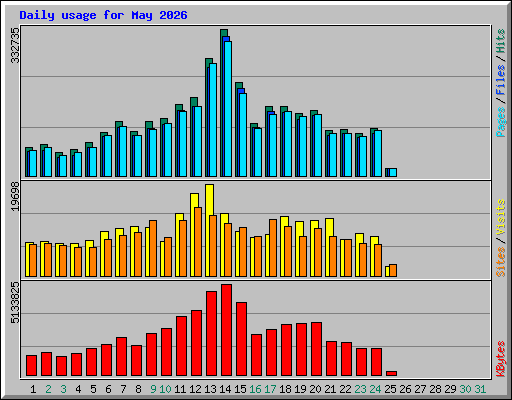
Task: Click the 332735 y-axis value
Action: tap(15, 45)
